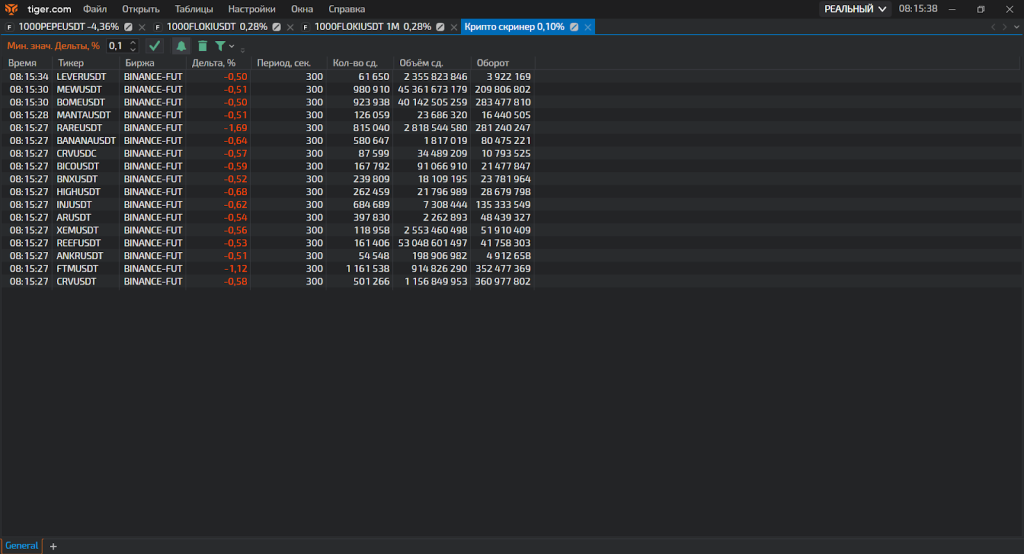Close the 1000FLOKIUSDT 0,28% tab
The width and height of the screenshot is (1024, 554).
click(x=290, y=27)
